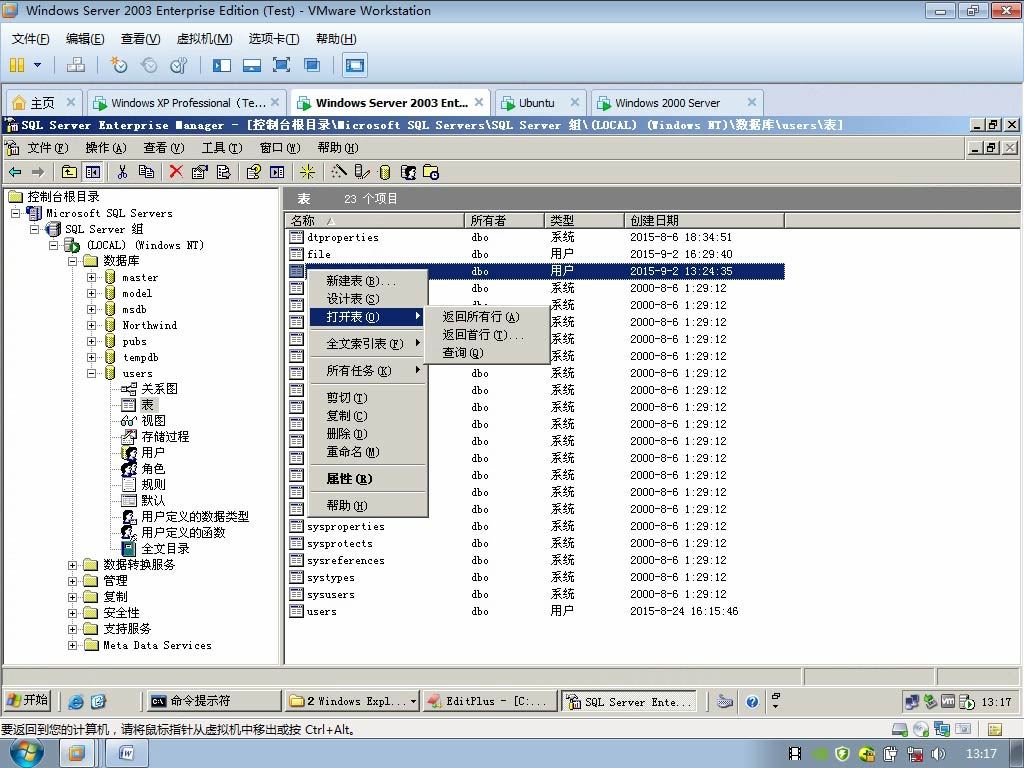Choose 属性(R) in the context menu
Image resolution: width=1024 pixels, height=768 pixels.
pos(368,479)
